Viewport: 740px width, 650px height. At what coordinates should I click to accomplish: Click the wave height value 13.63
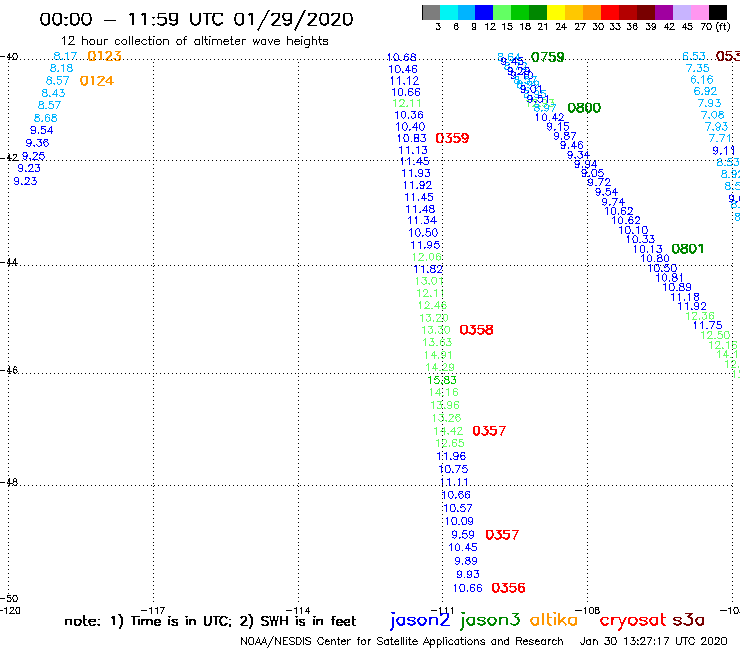tap(437, 342)
